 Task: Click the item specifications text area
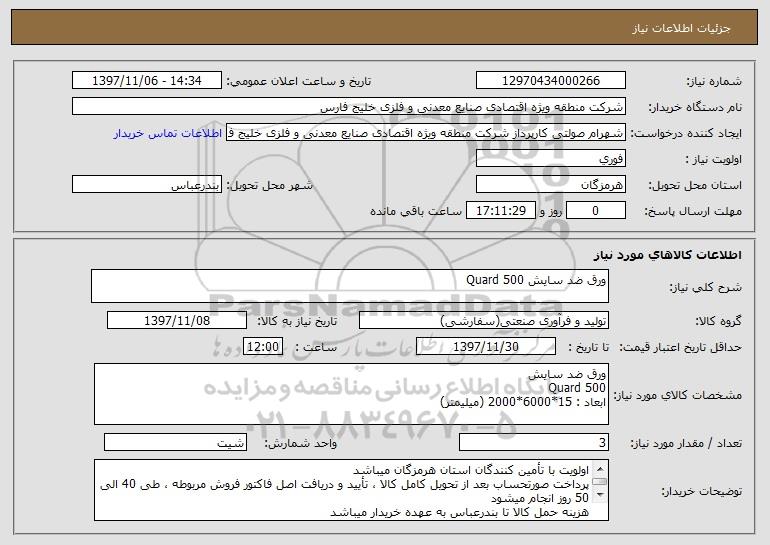pyautogui.click(x=351, y=394)
